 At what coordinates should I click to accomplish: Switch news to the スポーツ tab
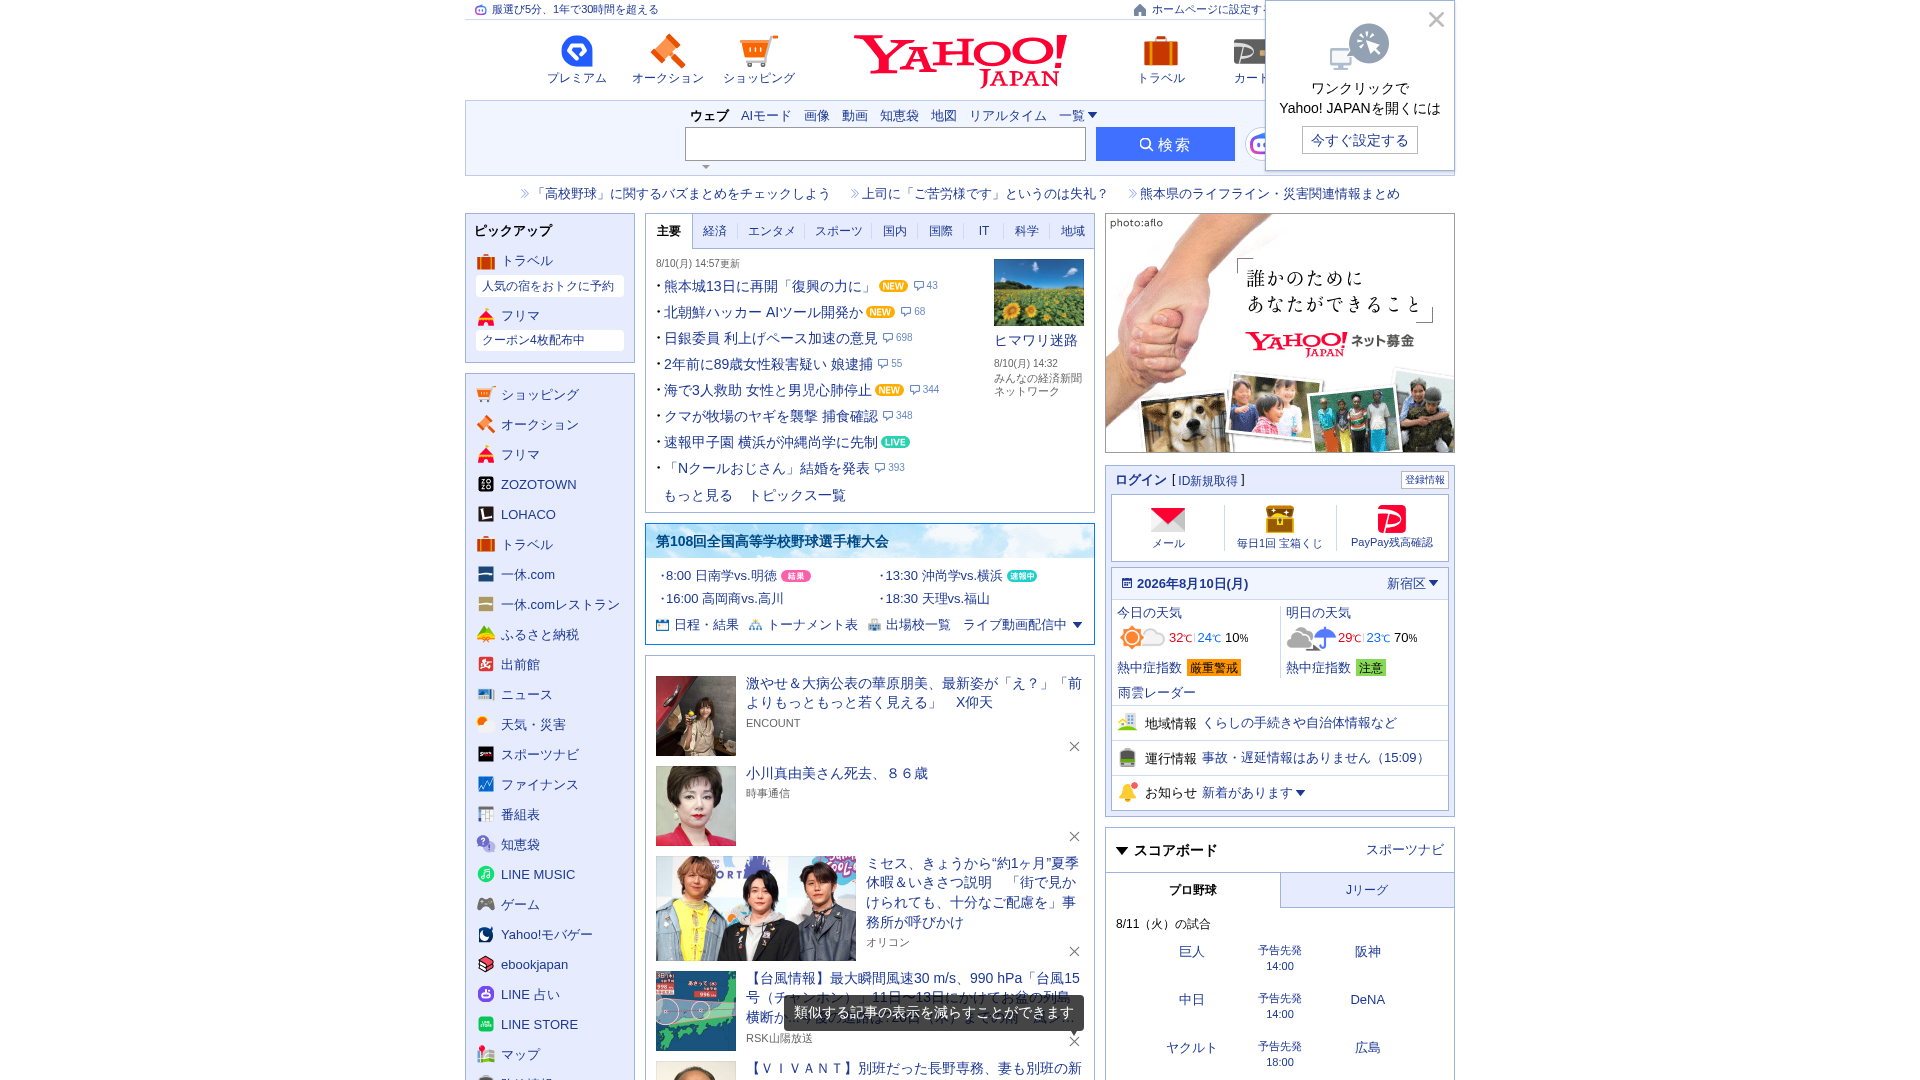tap(838, 231)
